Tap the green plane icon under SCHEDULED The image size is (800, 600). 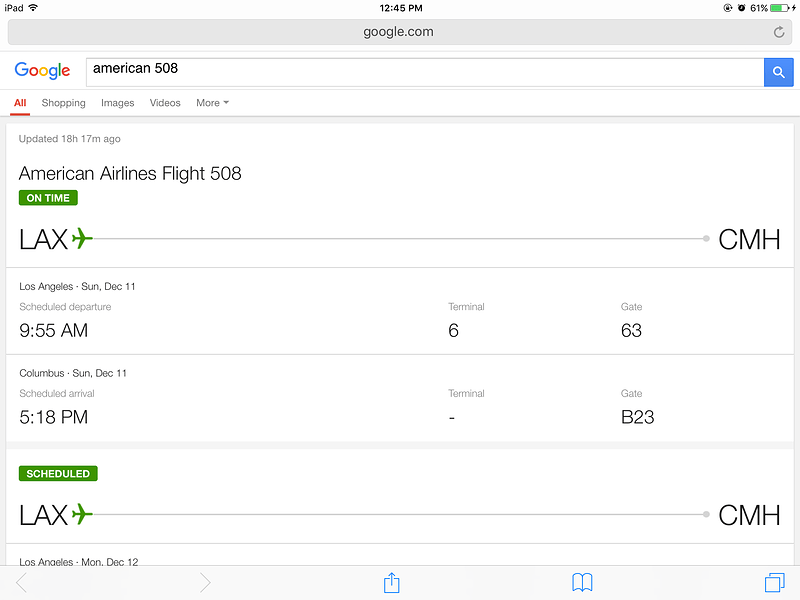(x=82, y=514)
